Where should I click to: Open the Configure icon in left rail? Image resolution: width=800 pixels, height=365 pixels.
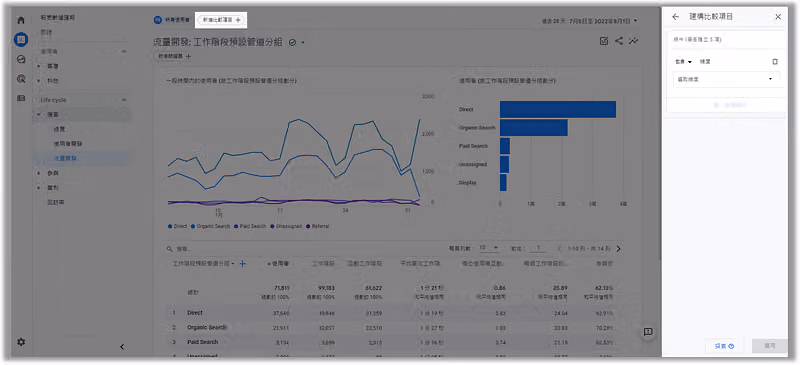21,98
